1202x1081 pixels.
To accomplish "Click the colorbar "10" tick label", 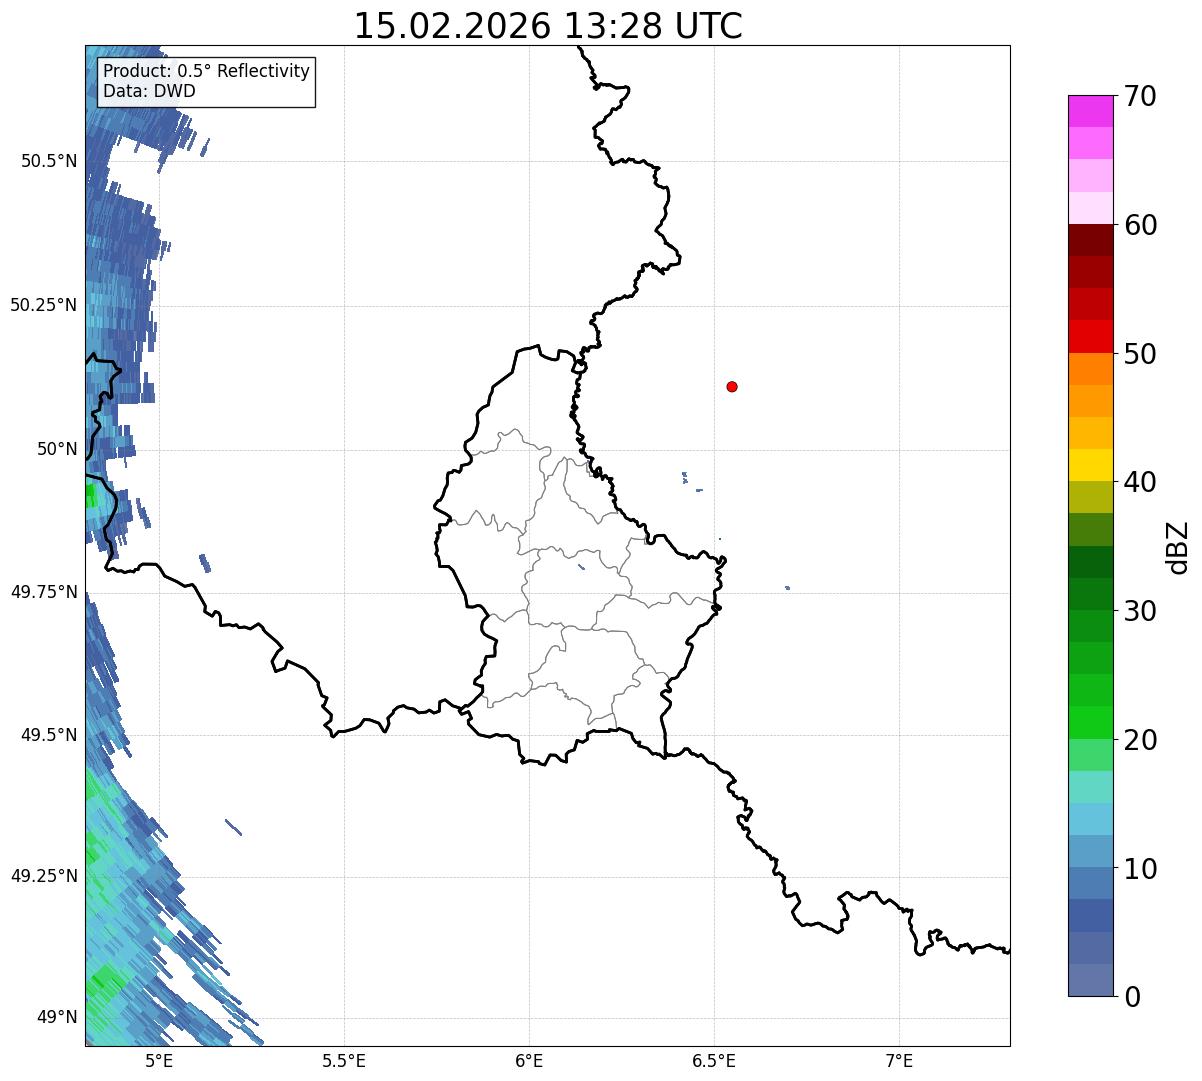I will click(1141, 868).
